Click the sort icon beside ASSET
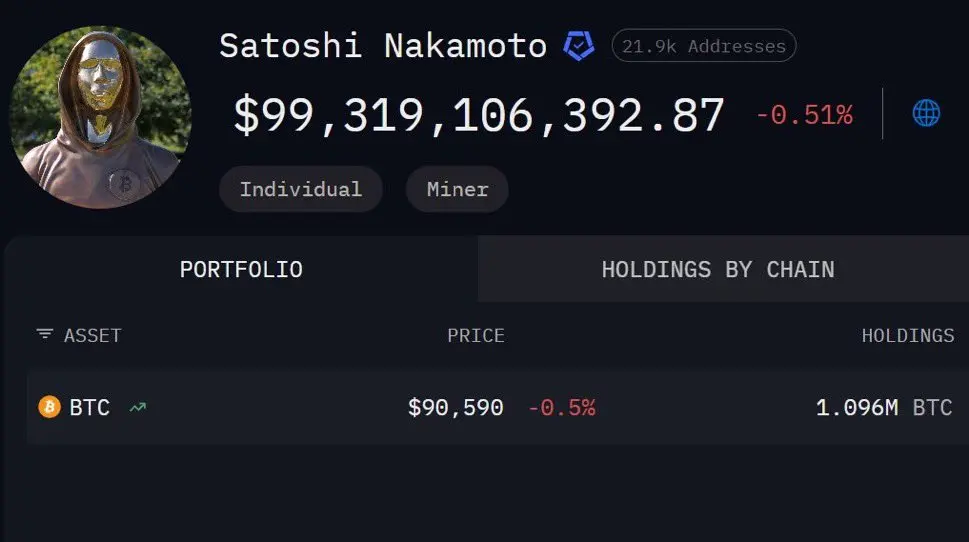This screenshot has height=542, width=969. coord(45,335)
